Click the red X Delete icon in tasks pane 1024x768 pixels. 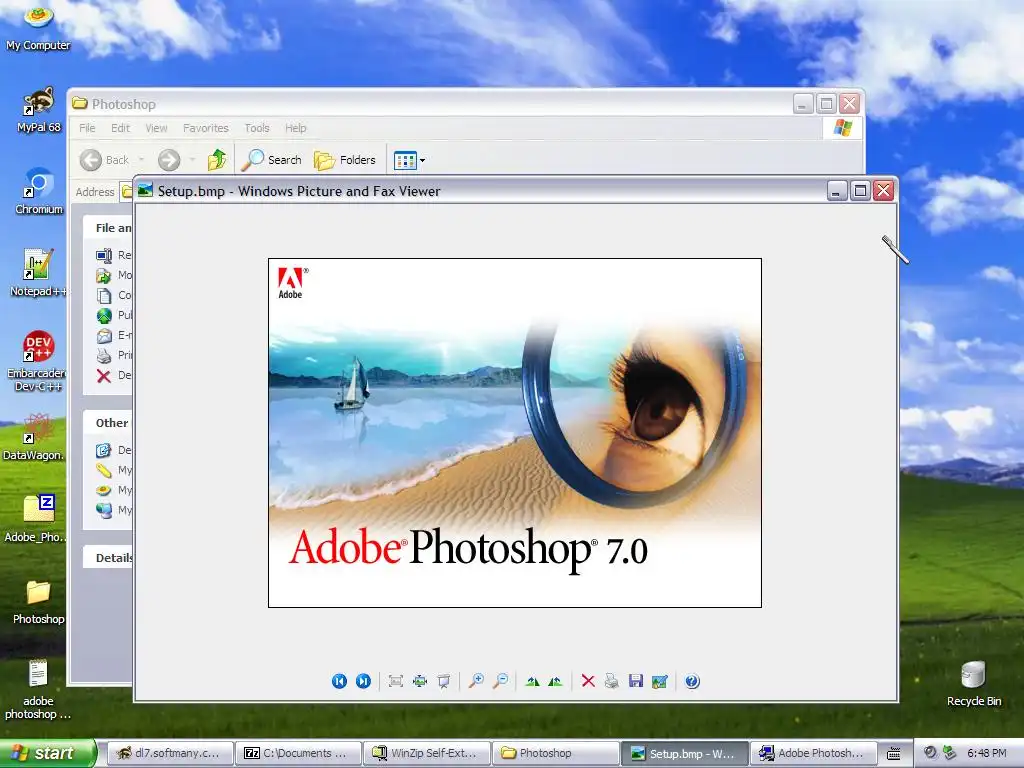[104, 376]
